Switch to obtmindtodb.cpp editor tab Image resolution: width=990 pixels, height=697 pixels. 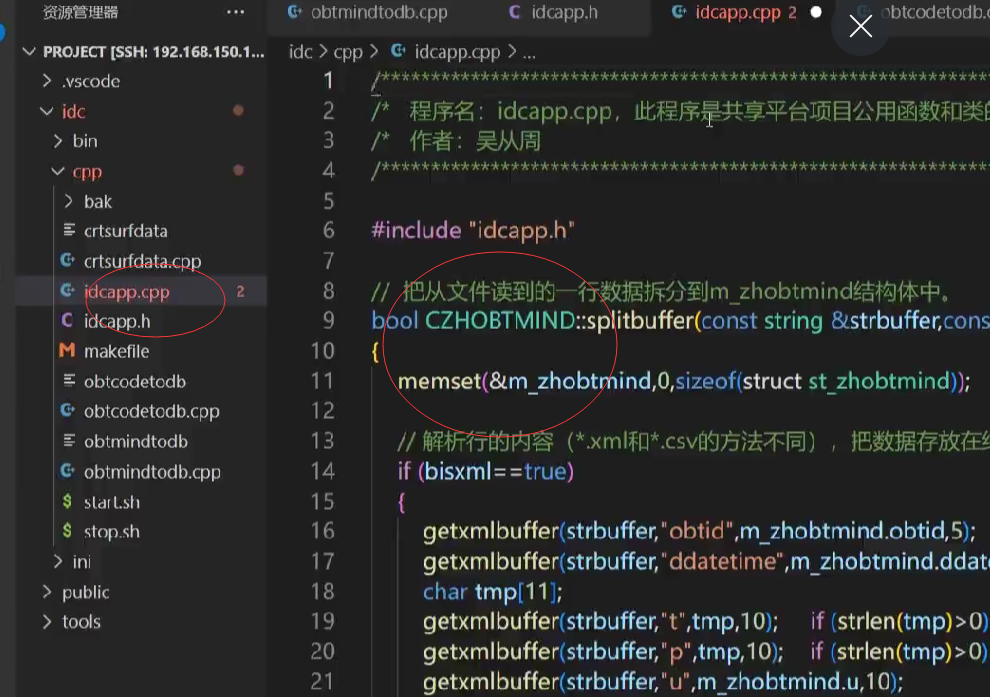(379, 12)
